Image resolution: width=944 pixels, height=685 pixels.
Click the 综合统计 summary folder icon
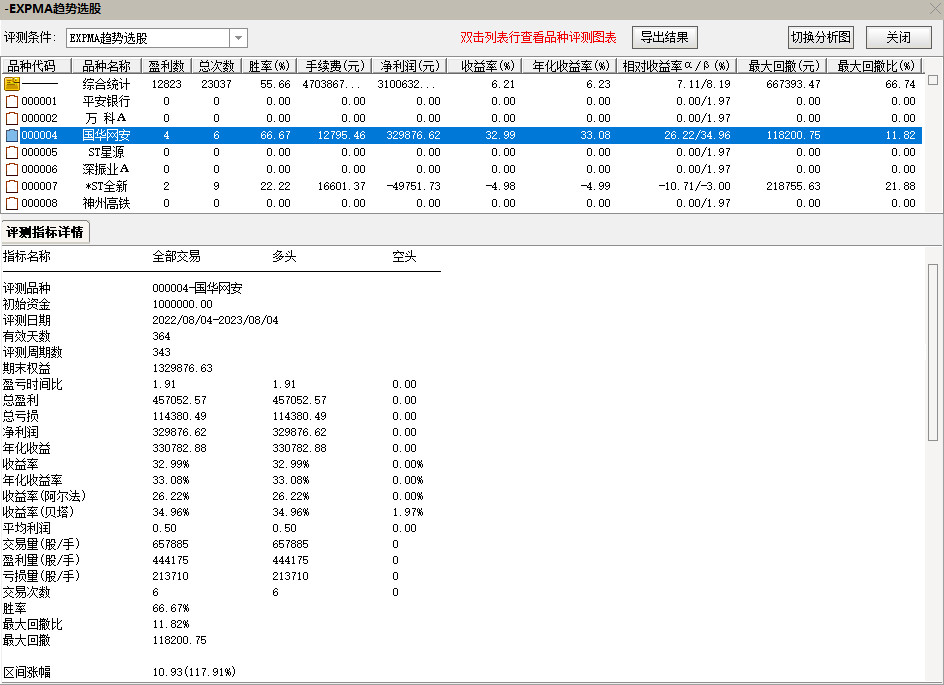pos(12,84)
